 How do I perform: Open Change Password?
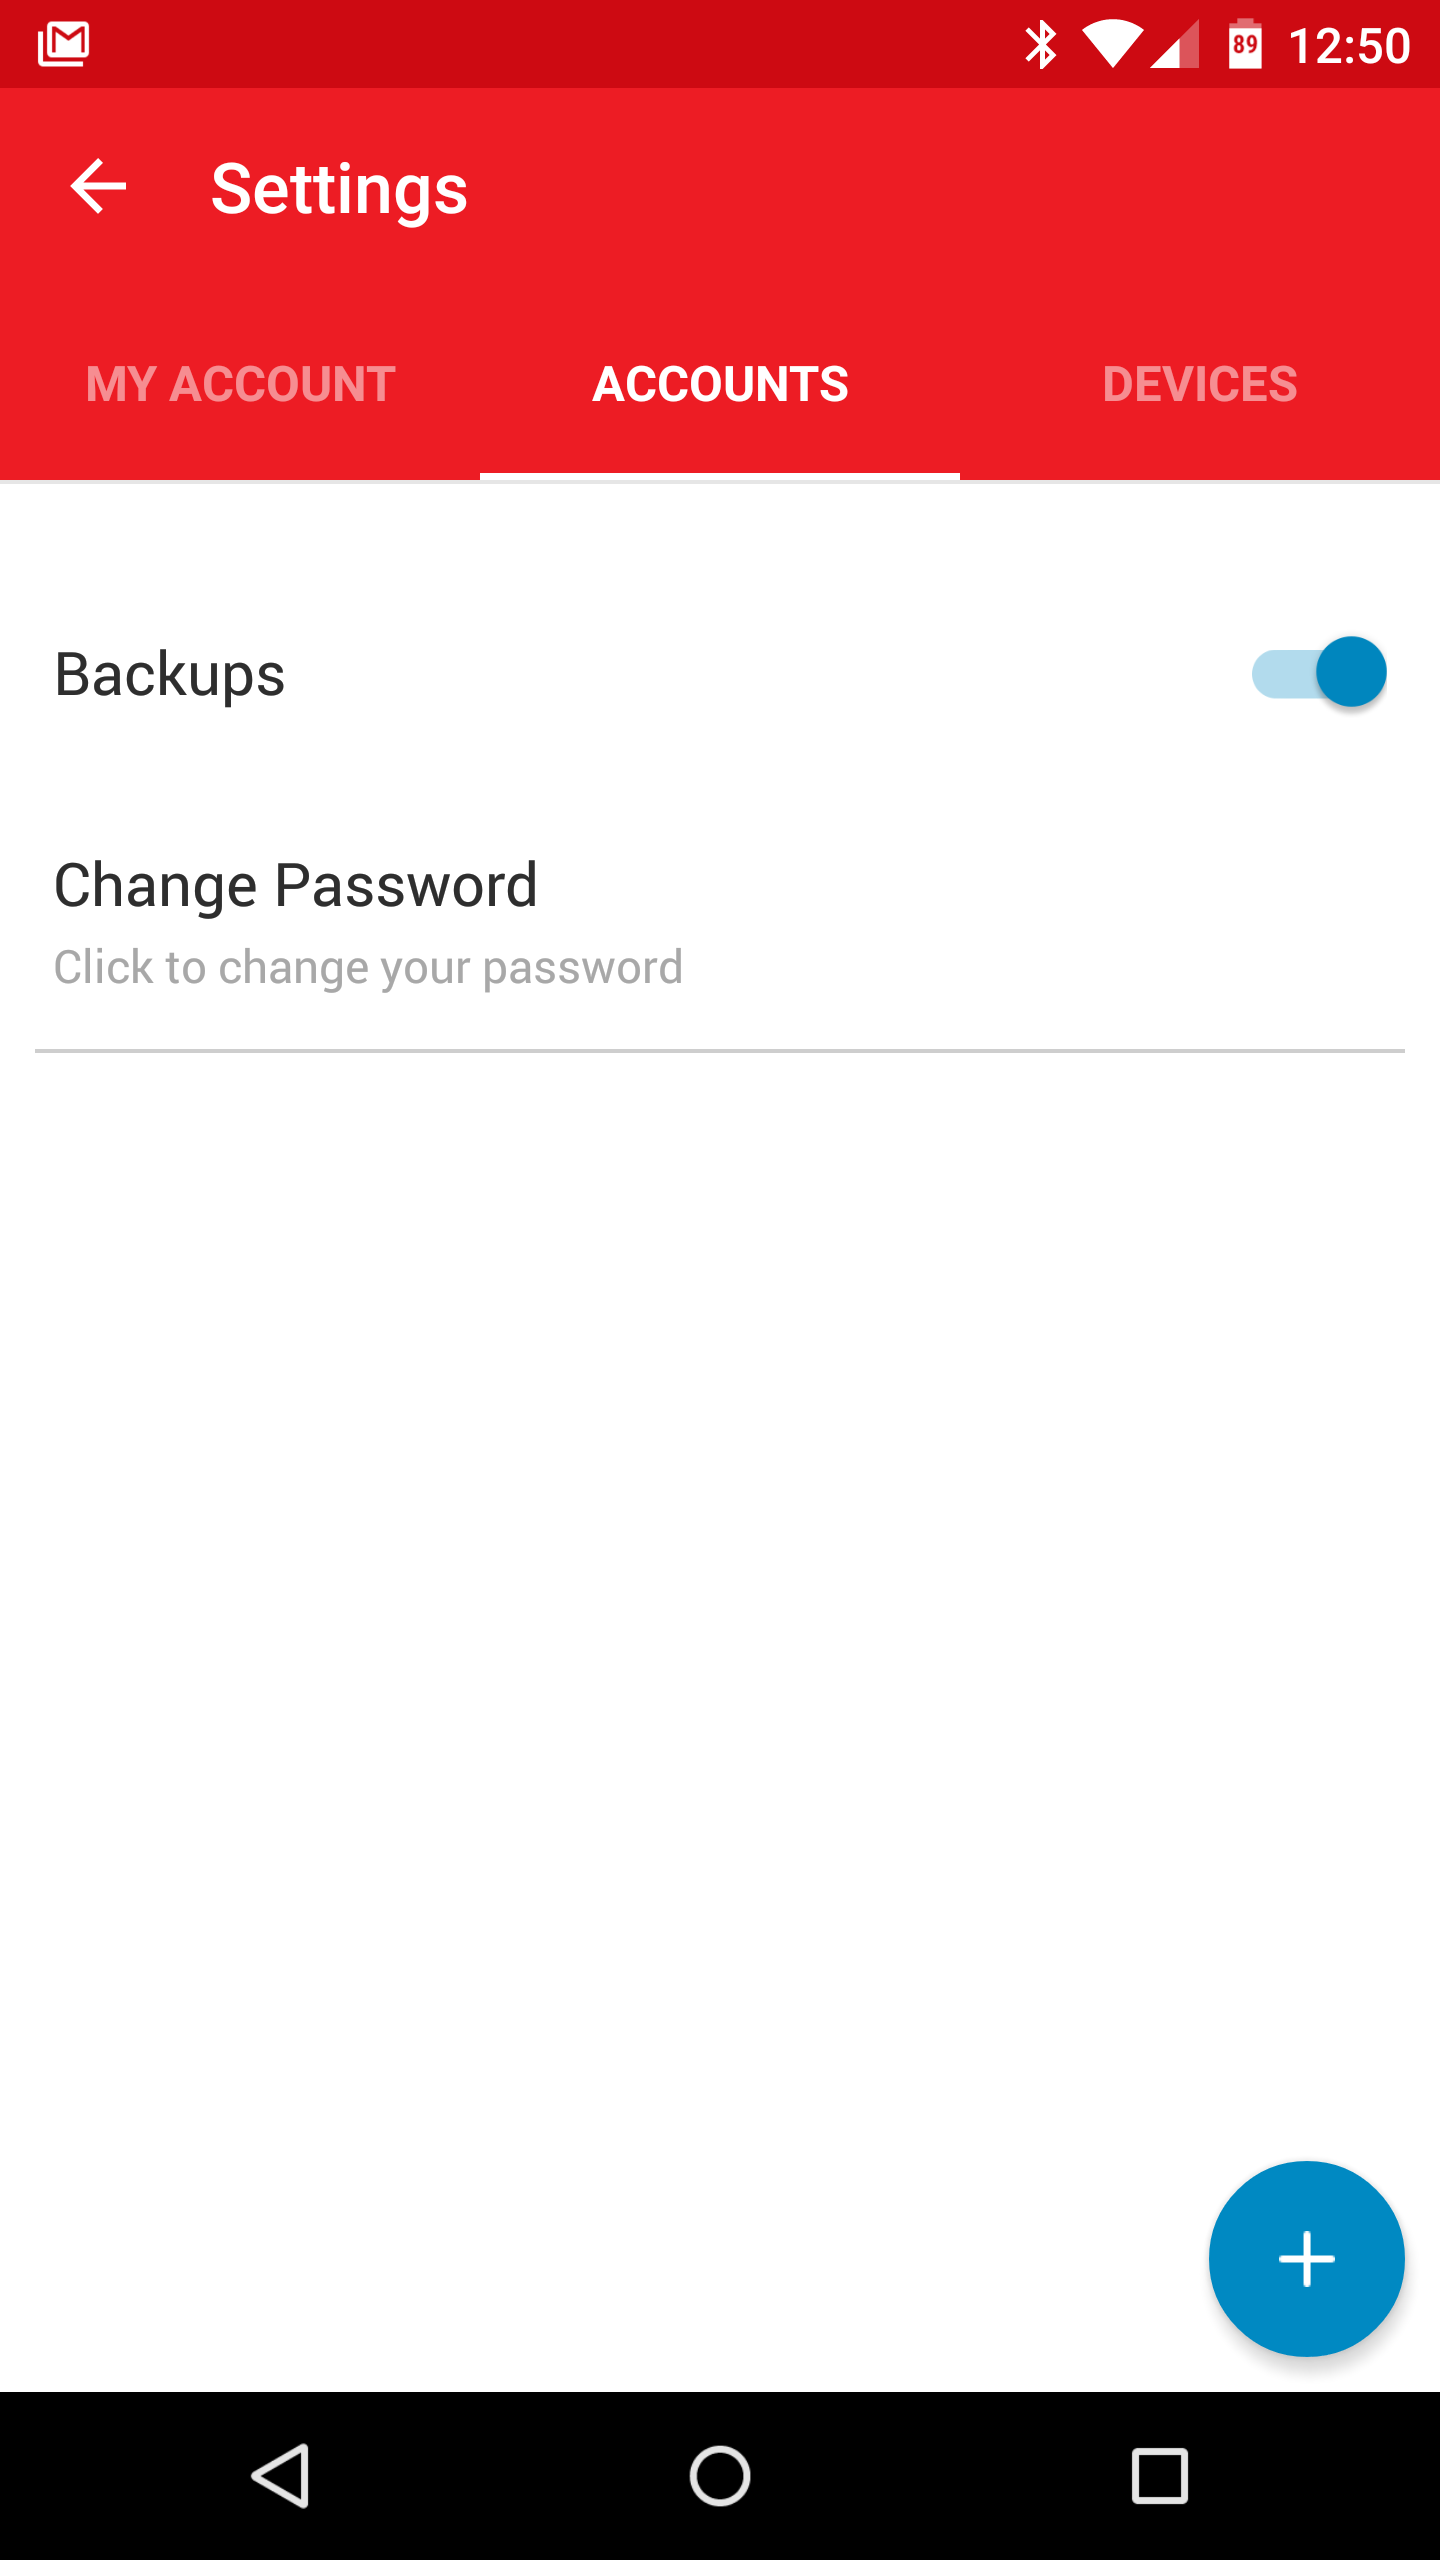coord(295,884)
